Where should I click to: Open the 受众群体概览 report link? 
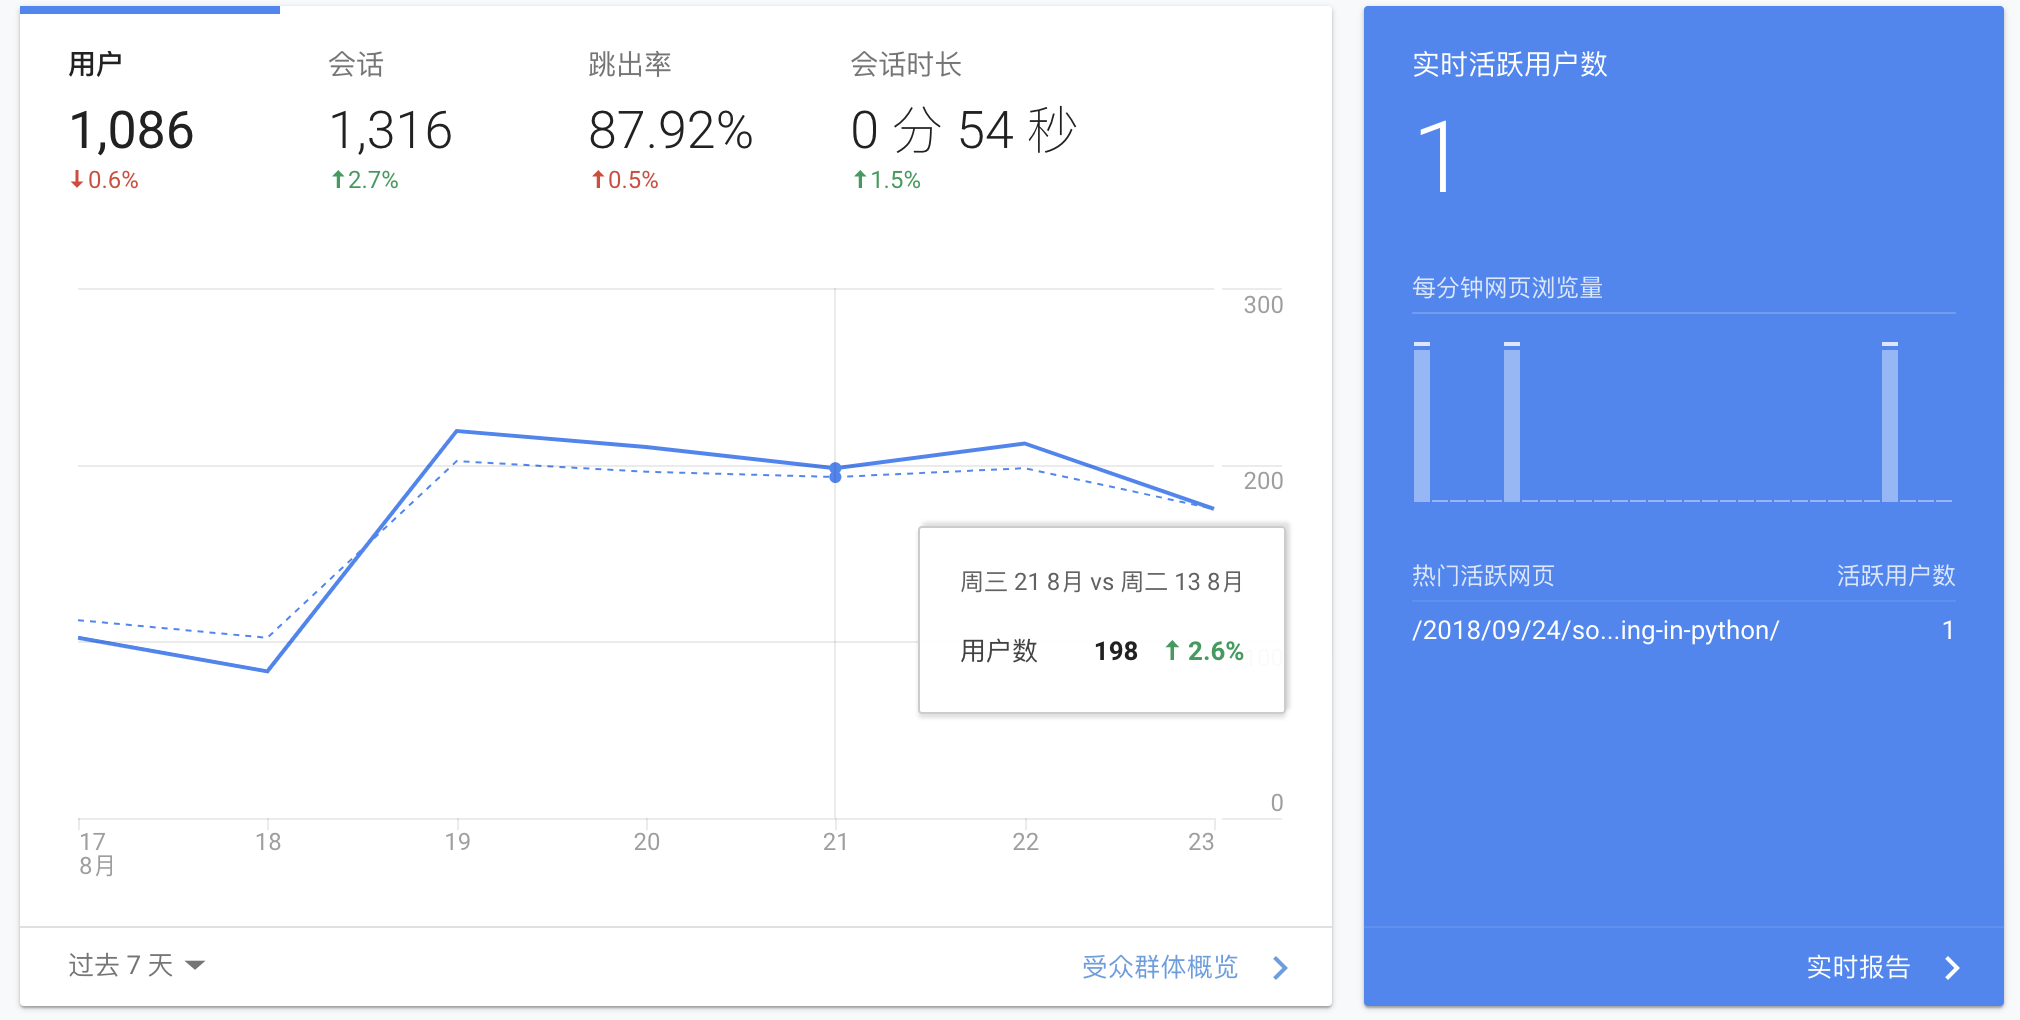(1160, 967)
